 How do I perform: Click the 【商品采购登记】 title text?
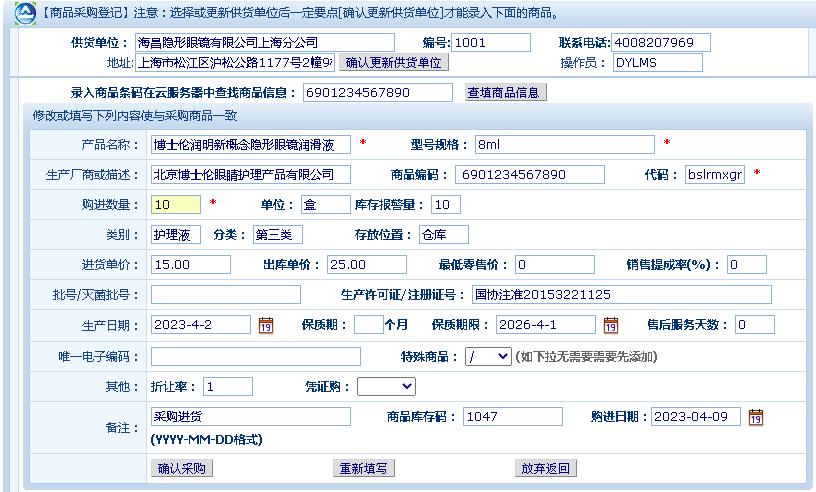pos(85,13)
